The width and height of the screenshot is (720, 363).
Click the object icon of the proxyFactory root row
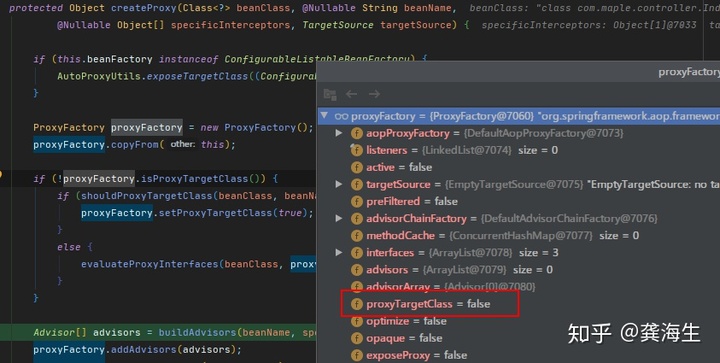[341, 116]
